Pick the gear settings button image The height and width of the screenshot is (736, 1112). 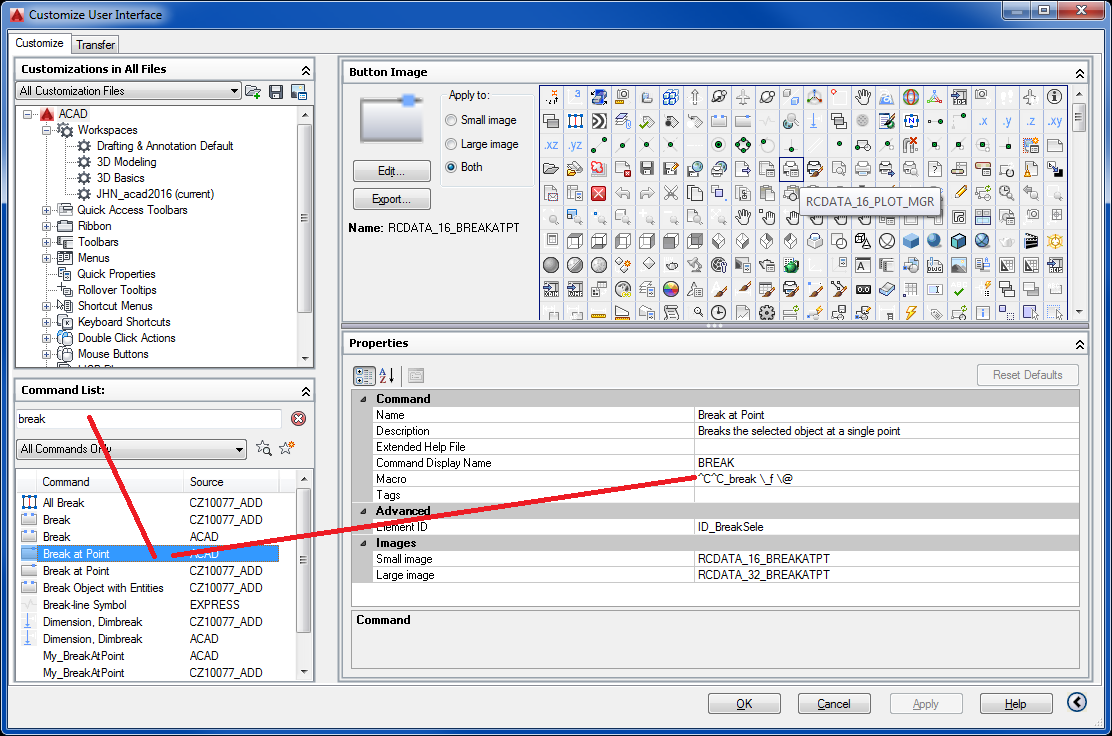pyautogui.click(x=767, y=312)
